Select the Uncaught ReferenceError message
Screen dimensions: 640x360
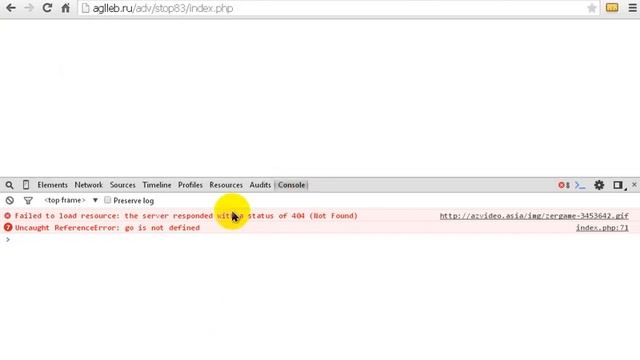(107, 228)
